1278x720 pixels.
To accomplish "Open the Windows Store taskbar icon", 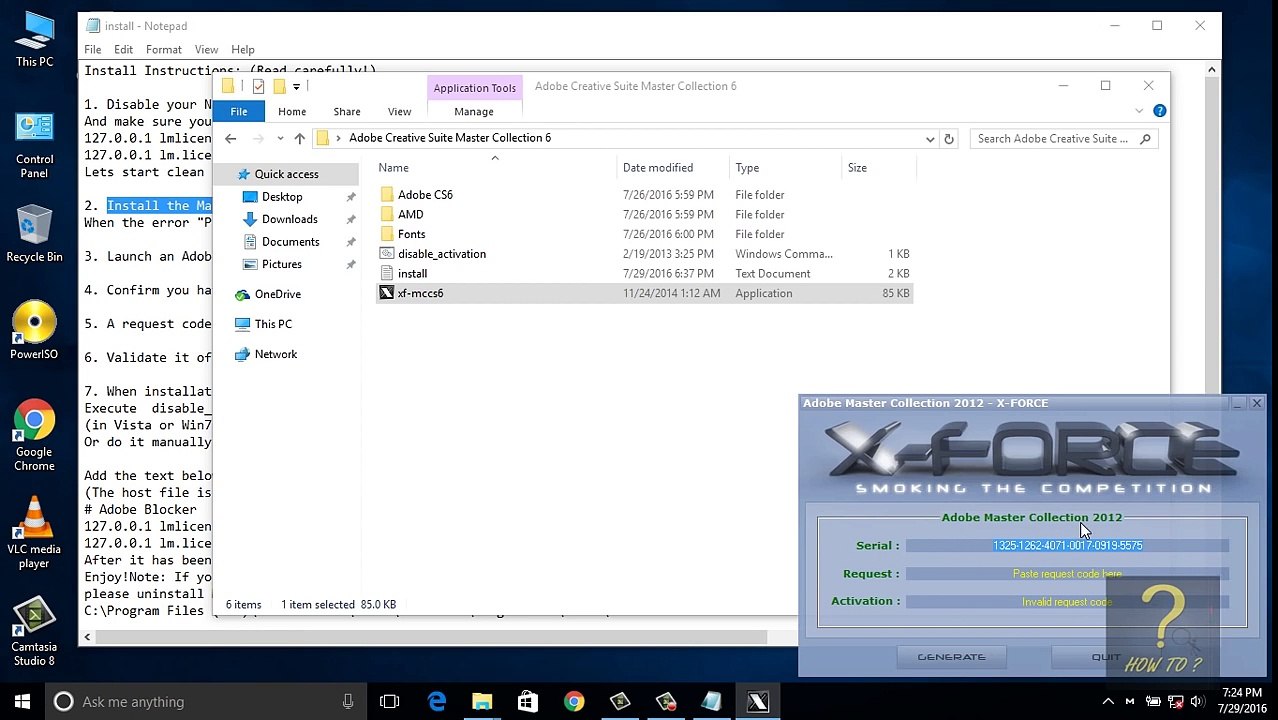I will [527, 702].
